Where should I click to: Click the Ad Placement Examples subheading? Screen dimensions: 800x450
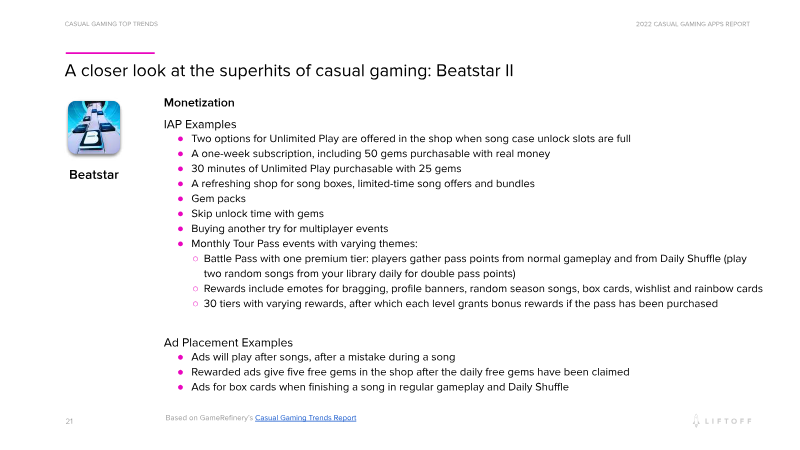(228, 342)
